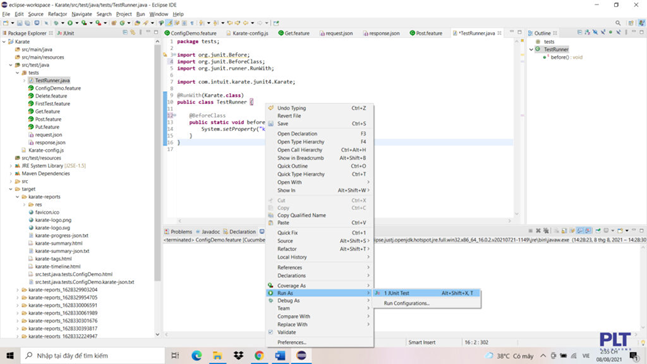Click the Coverage toolbar icon
The width and height of the screenshot is (647, 364).
coord(84,23)
